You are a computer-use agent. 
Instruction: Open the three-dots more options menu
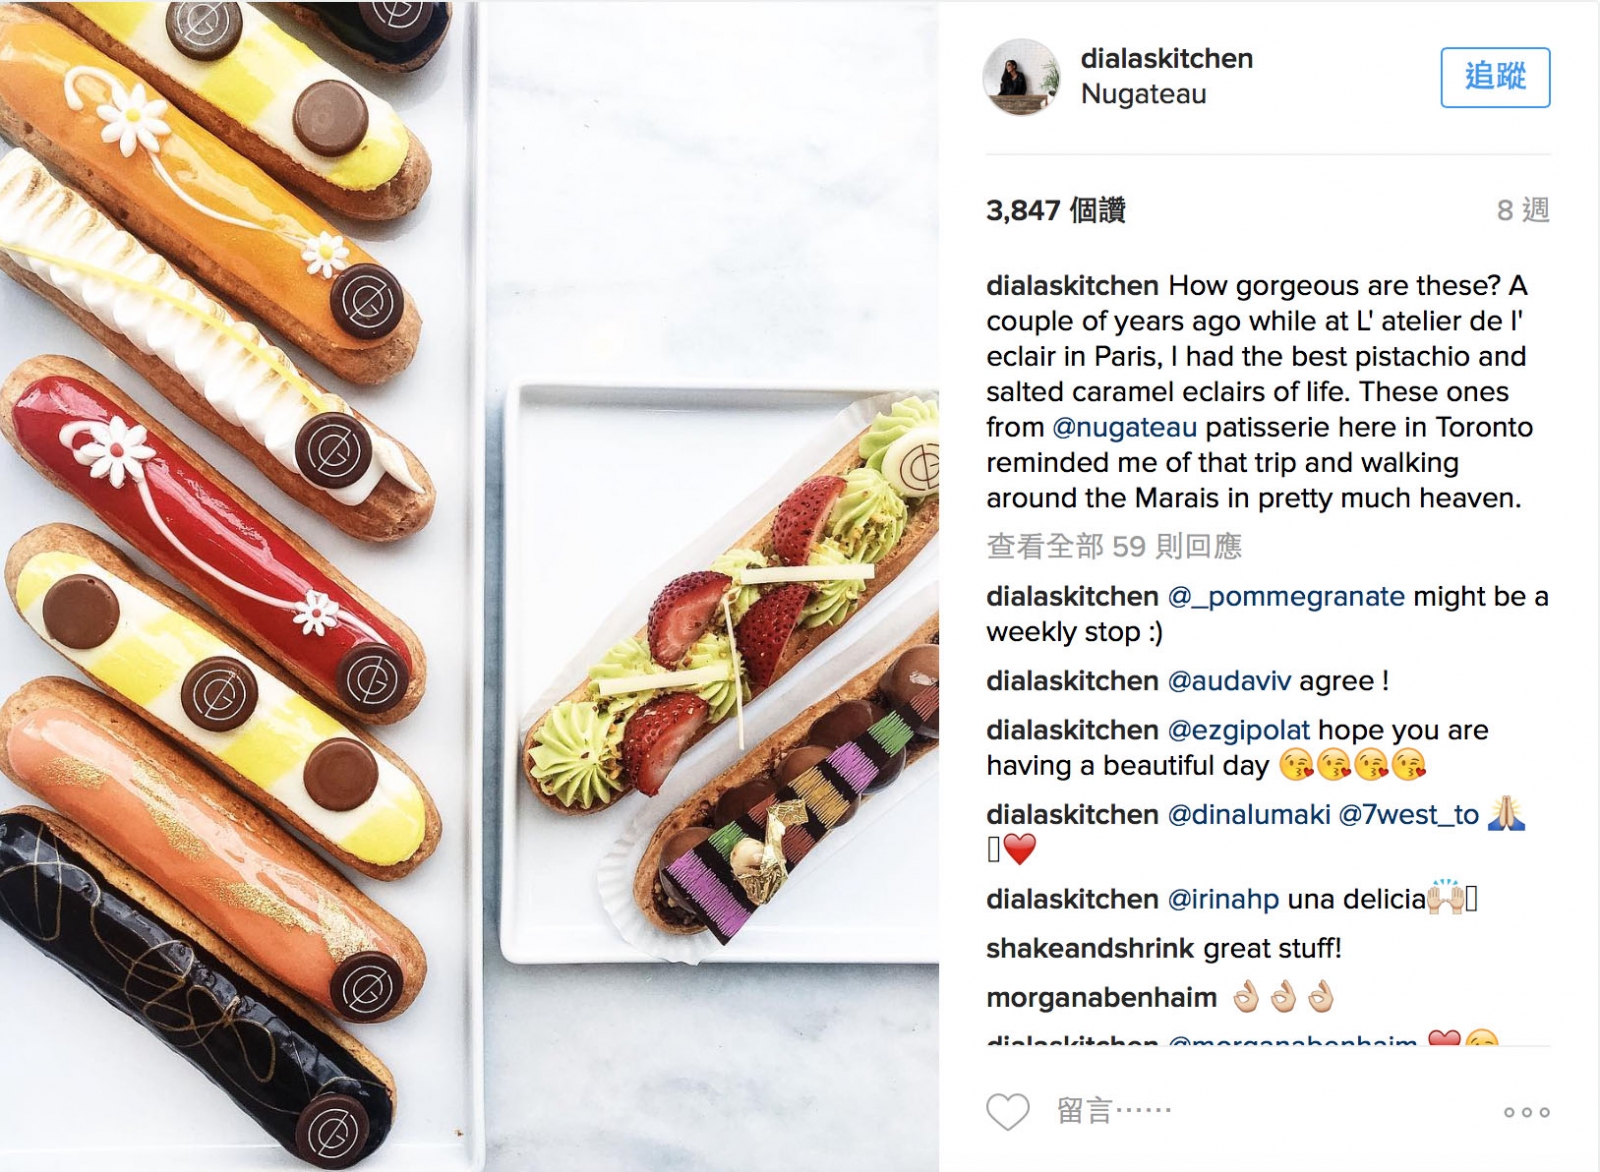click(x=1526, y=1112)
